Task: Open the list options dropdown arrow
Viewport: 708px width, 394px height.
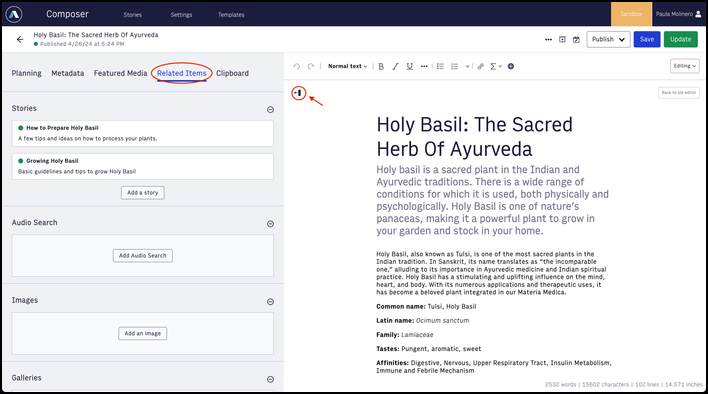Action: pos(467,66)
